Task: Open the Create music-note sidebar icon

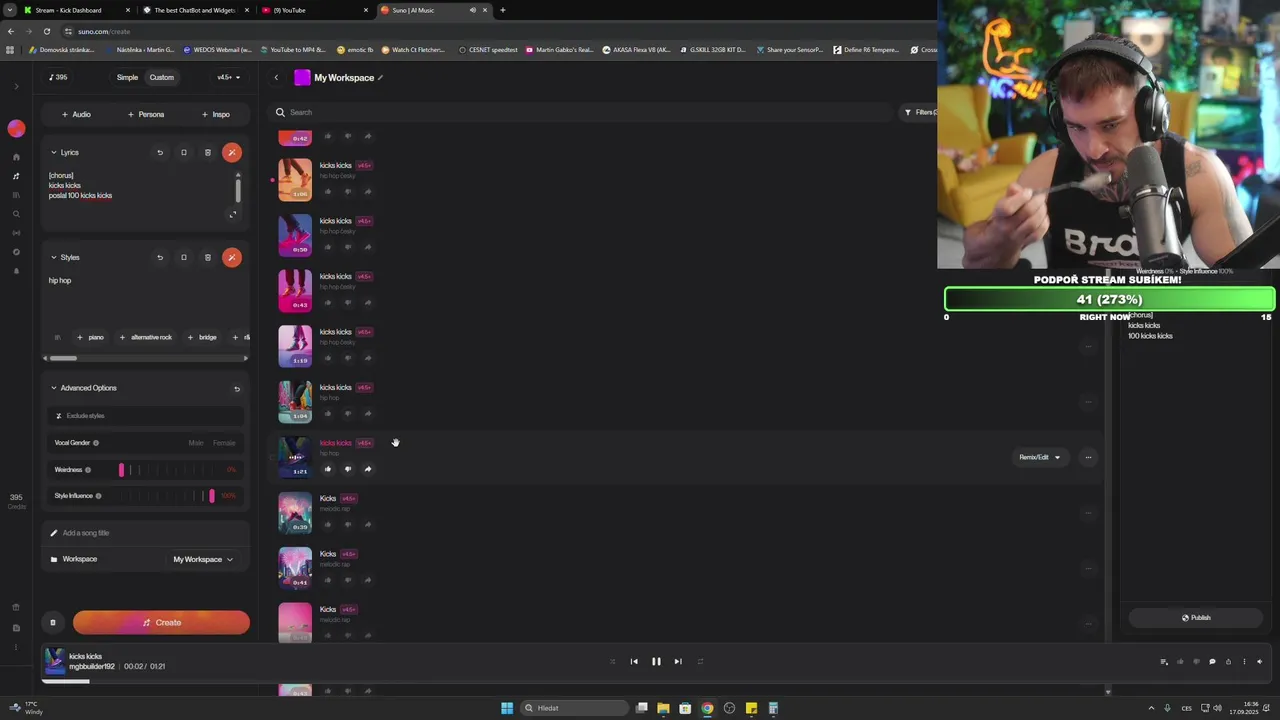Action: click(x=16, y=176)
